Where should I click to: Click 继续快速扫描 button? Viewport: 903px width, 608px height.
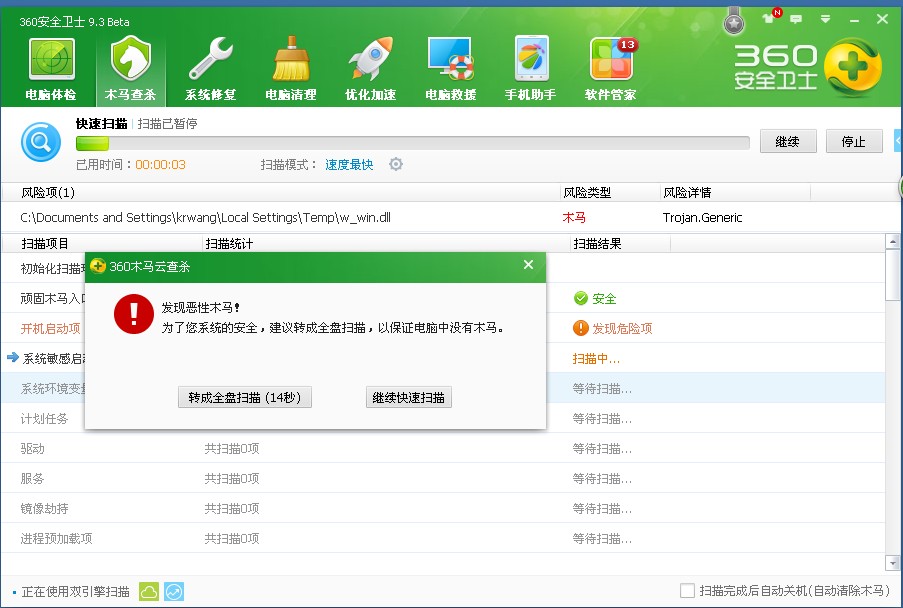tap(410, 397)
